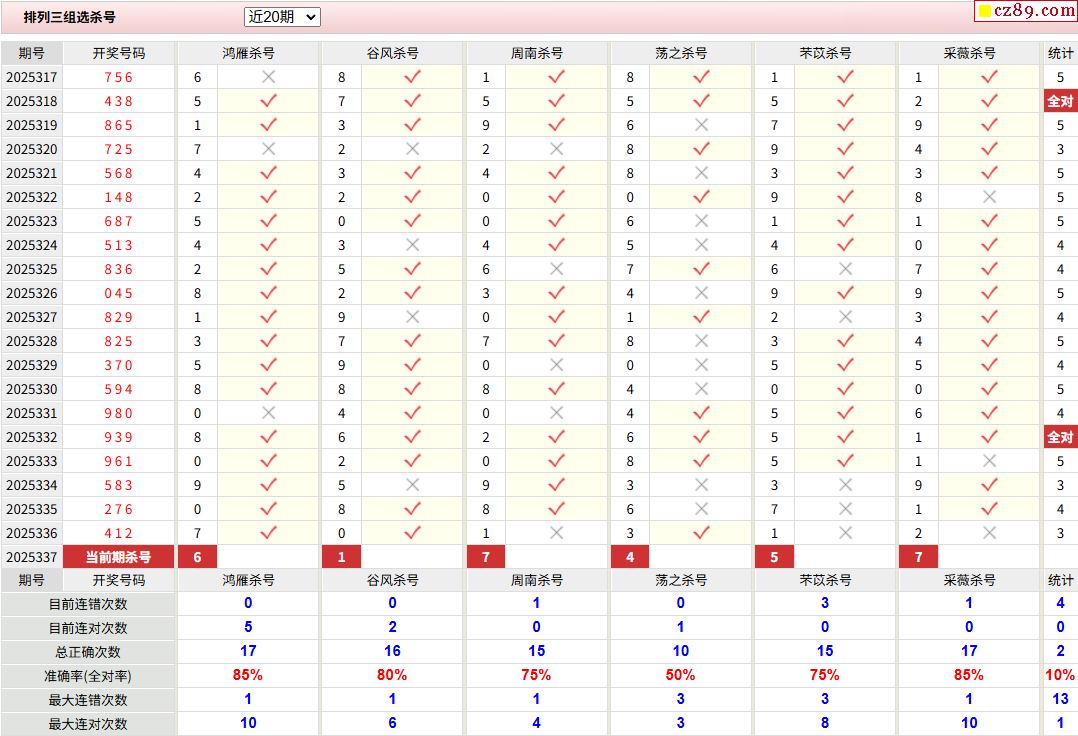The width and height of the screenshot is (1078, 736).
Task: Click the 准确率(全对率) row label
Action: (88, 676)
